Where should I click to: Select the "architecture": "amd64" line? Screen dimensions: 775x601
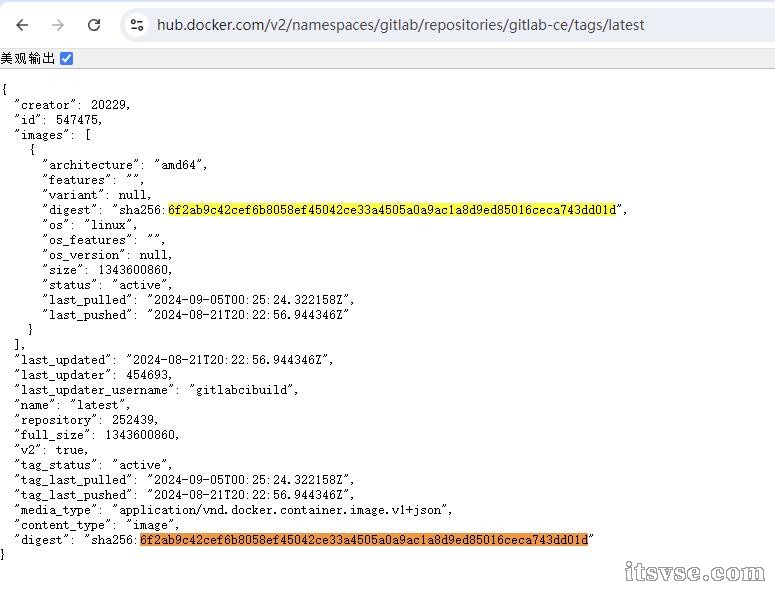[125, 165]
